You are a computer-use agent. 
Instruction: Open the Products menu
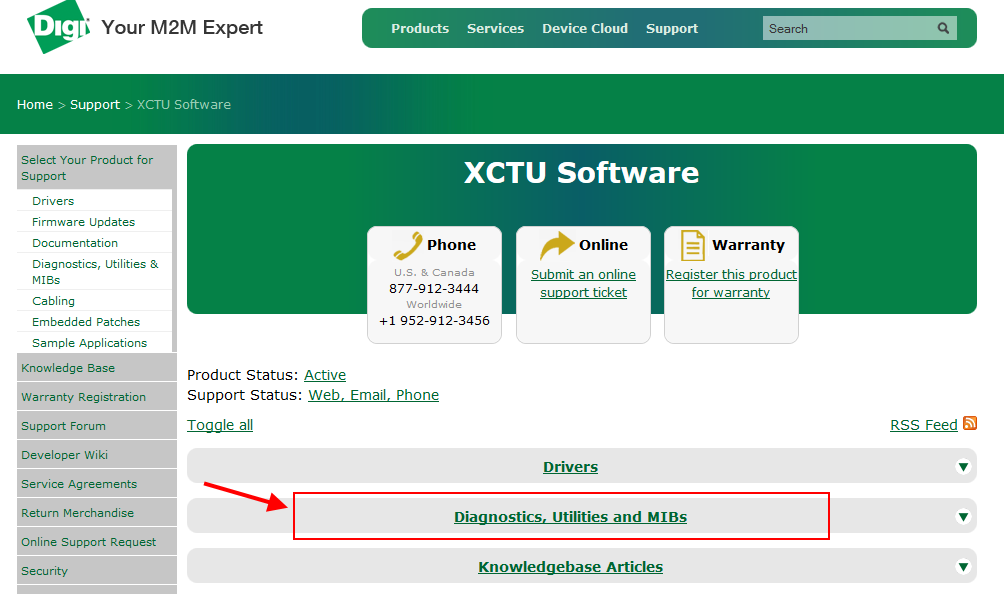(420, 28)
